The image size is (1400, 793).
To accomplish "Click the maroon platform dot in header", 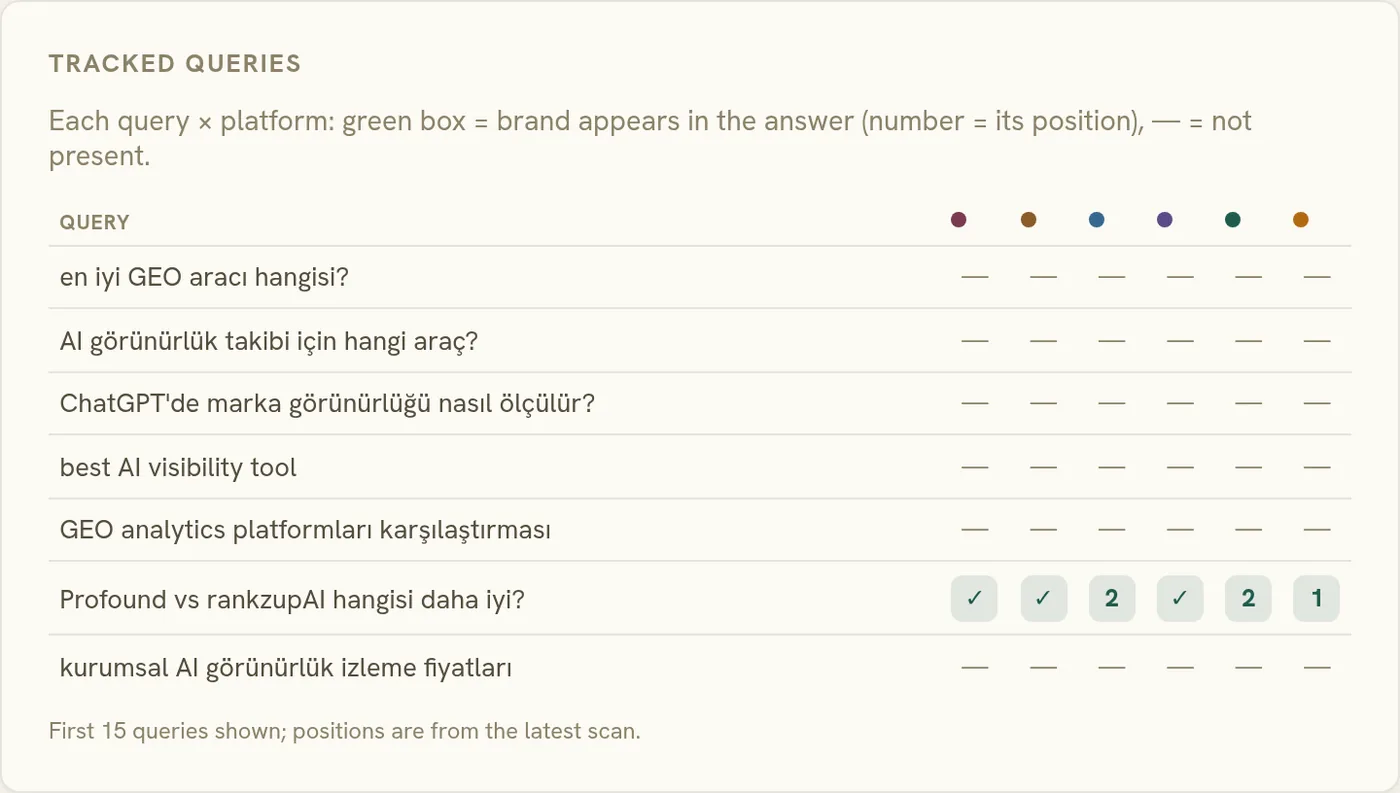I will (959, 220).
